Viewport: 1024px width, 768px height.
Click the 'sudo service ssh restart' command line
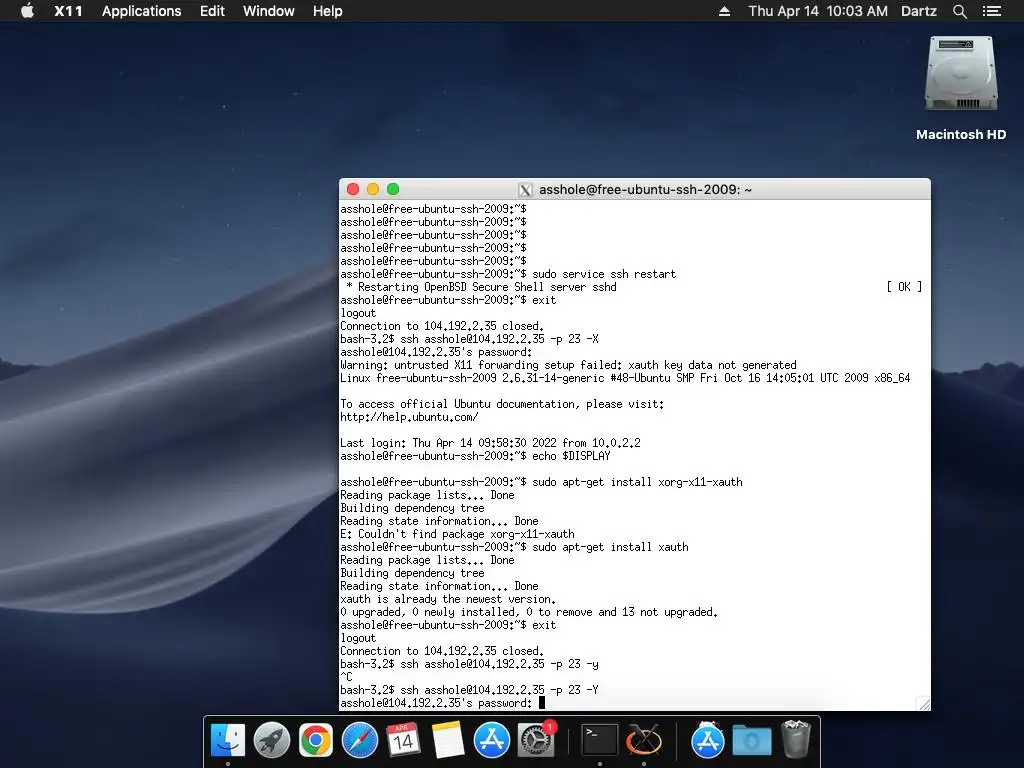[x=508, y=274]
